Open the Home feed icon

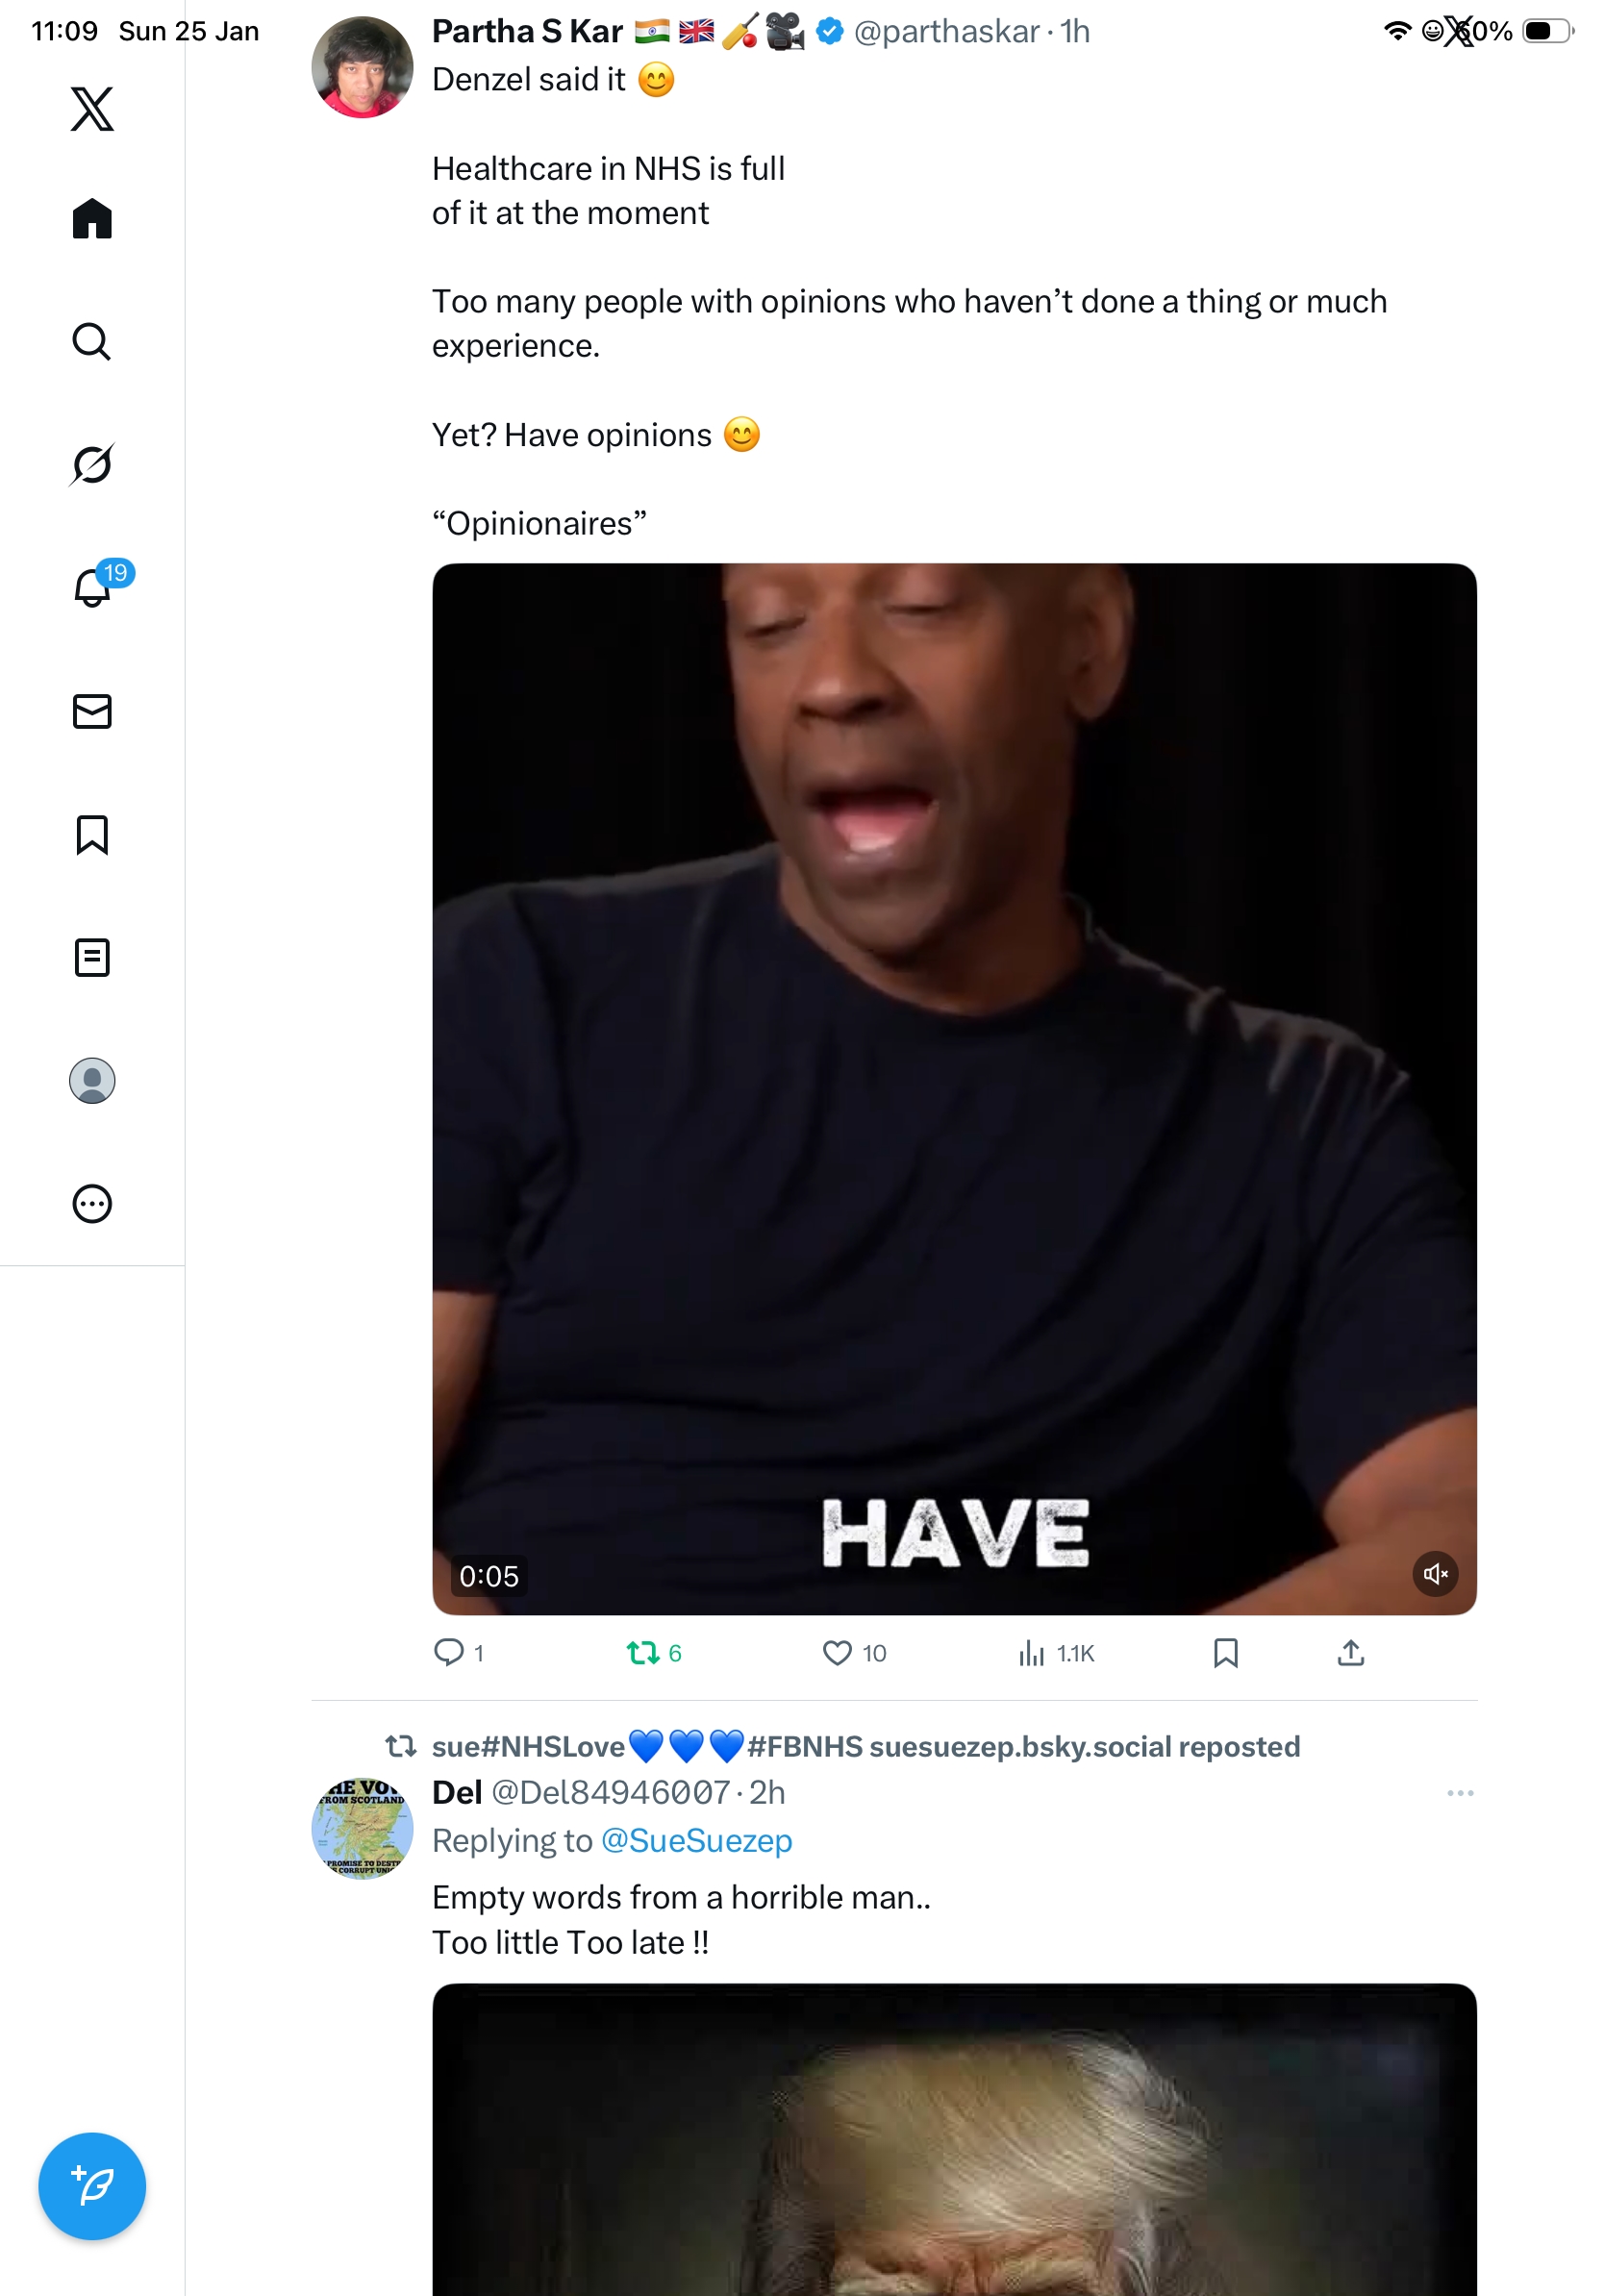(x=92, y=218)
